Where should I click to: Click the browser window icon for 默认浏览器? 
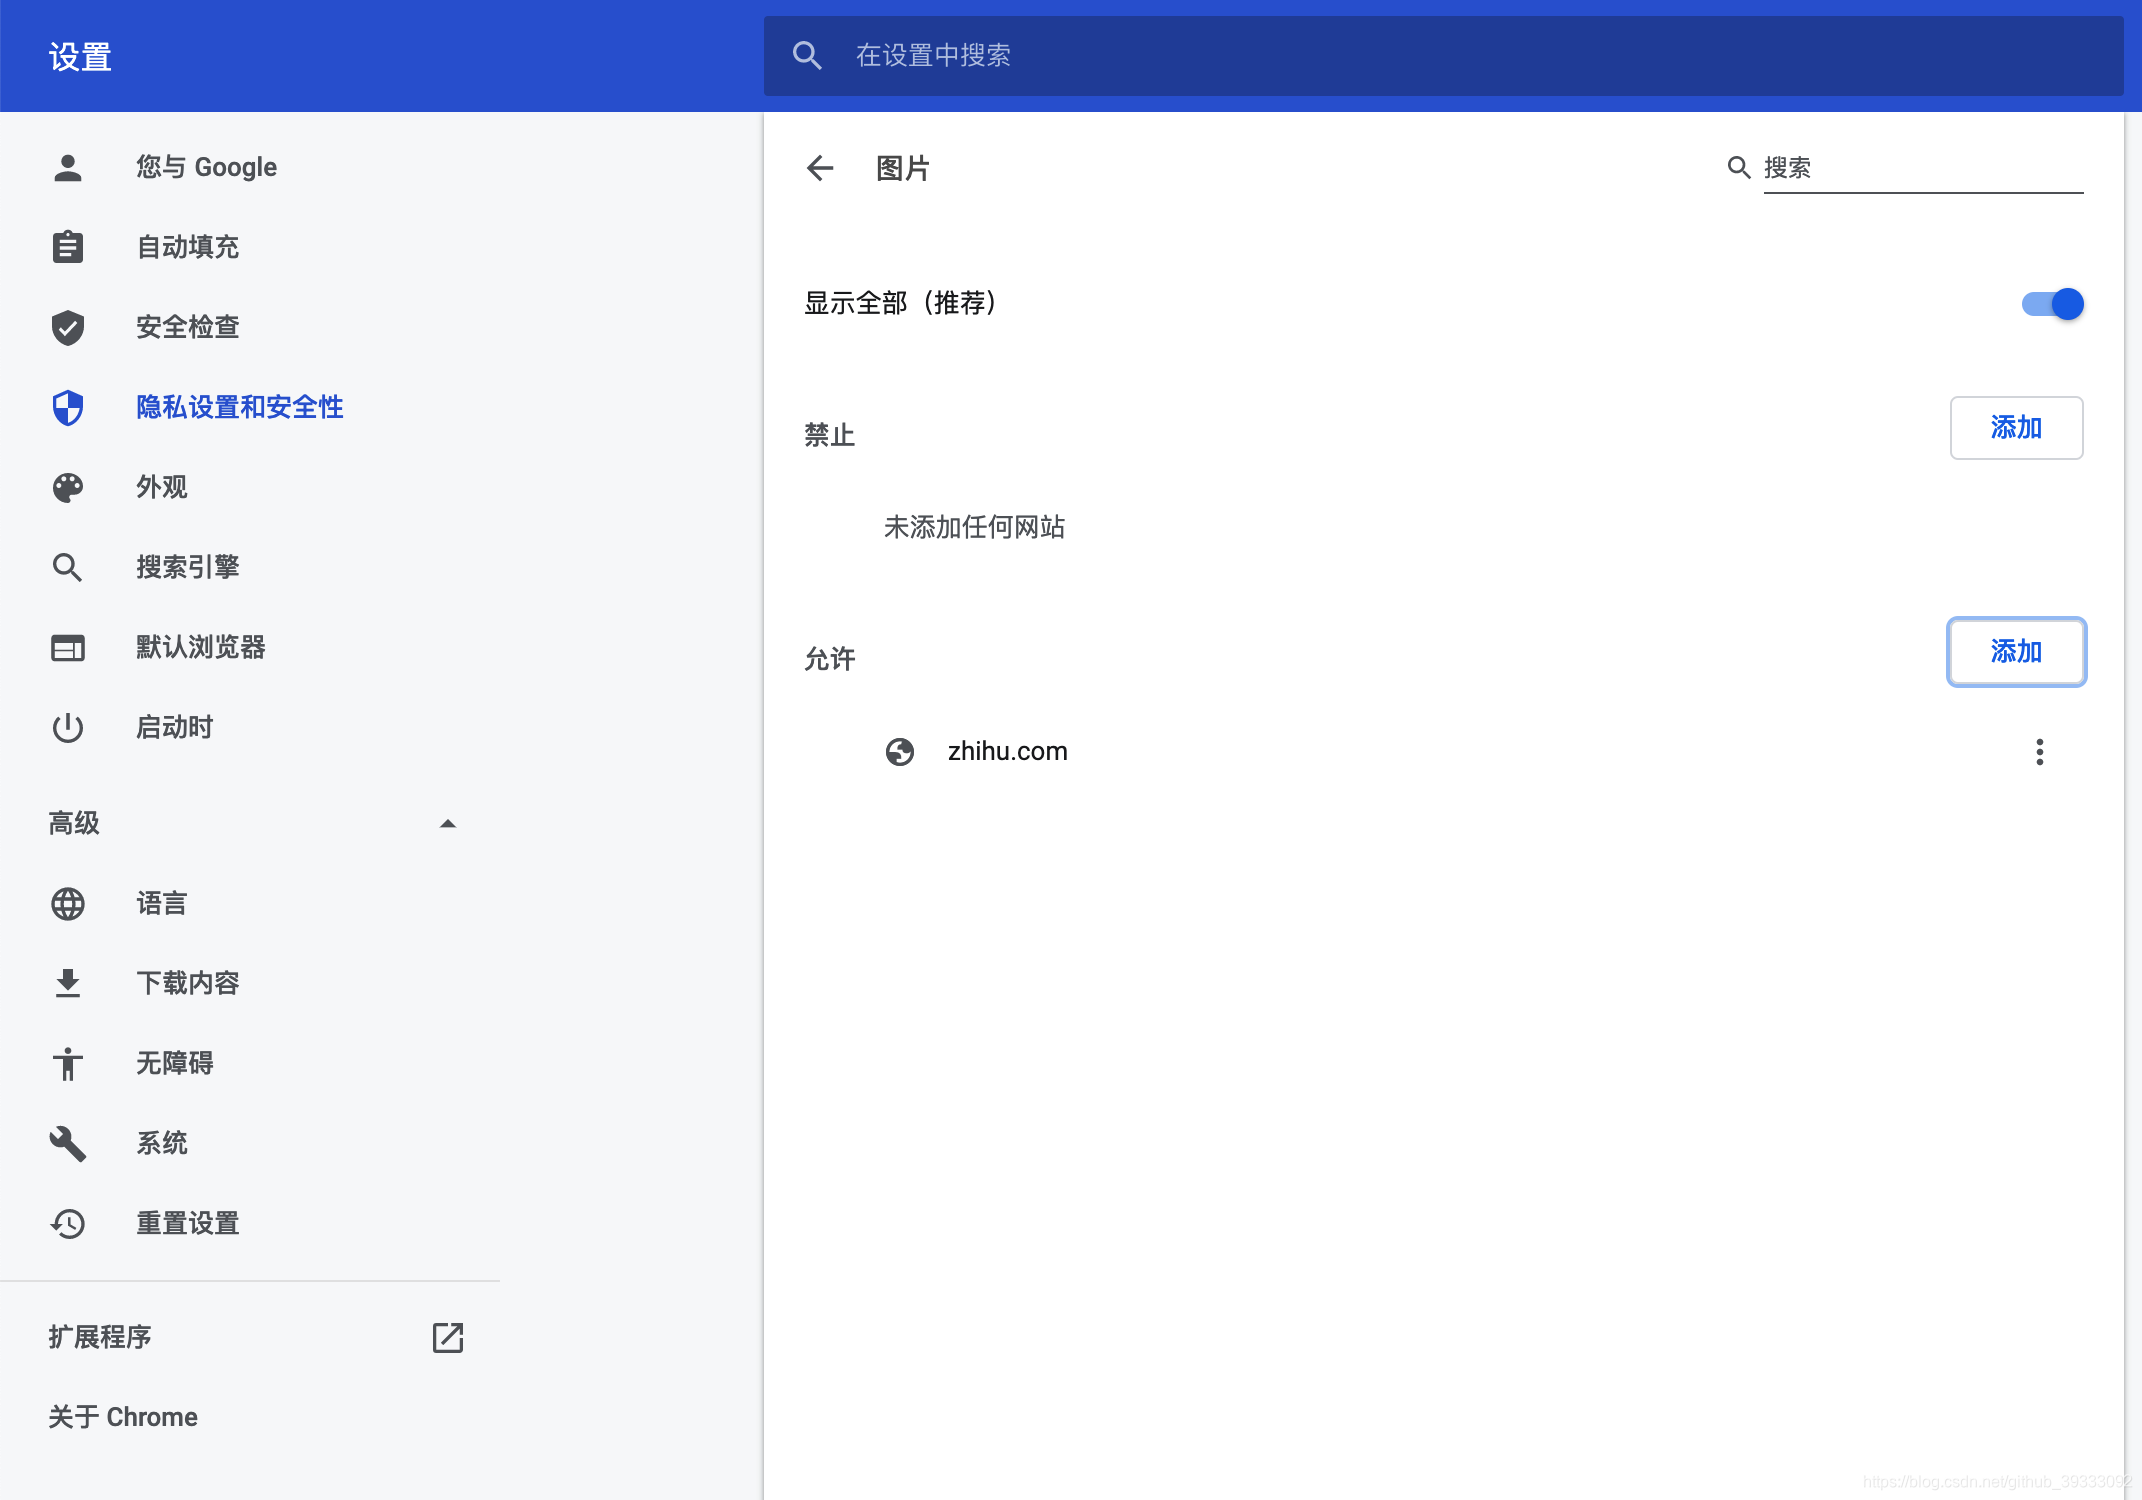pyautogui.click(x=68, y=648)
